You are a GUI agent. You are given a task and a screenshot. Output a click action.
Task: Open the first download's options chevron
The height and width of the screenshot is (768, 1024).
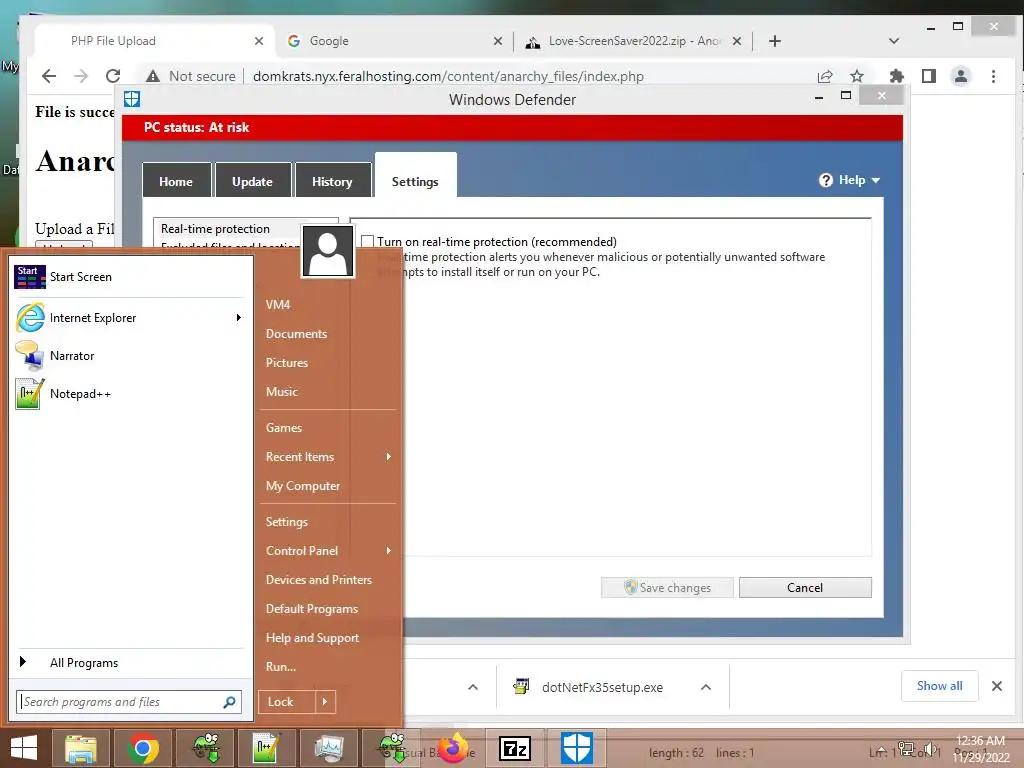pos(473,687)
